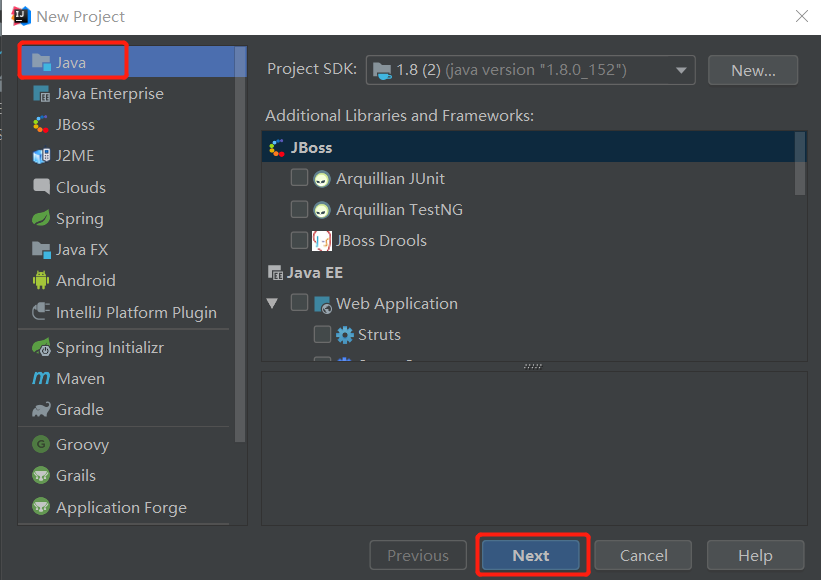The image size is (821, 580).
Task: Select Java Enterprise project type
Action: (109, 93)
